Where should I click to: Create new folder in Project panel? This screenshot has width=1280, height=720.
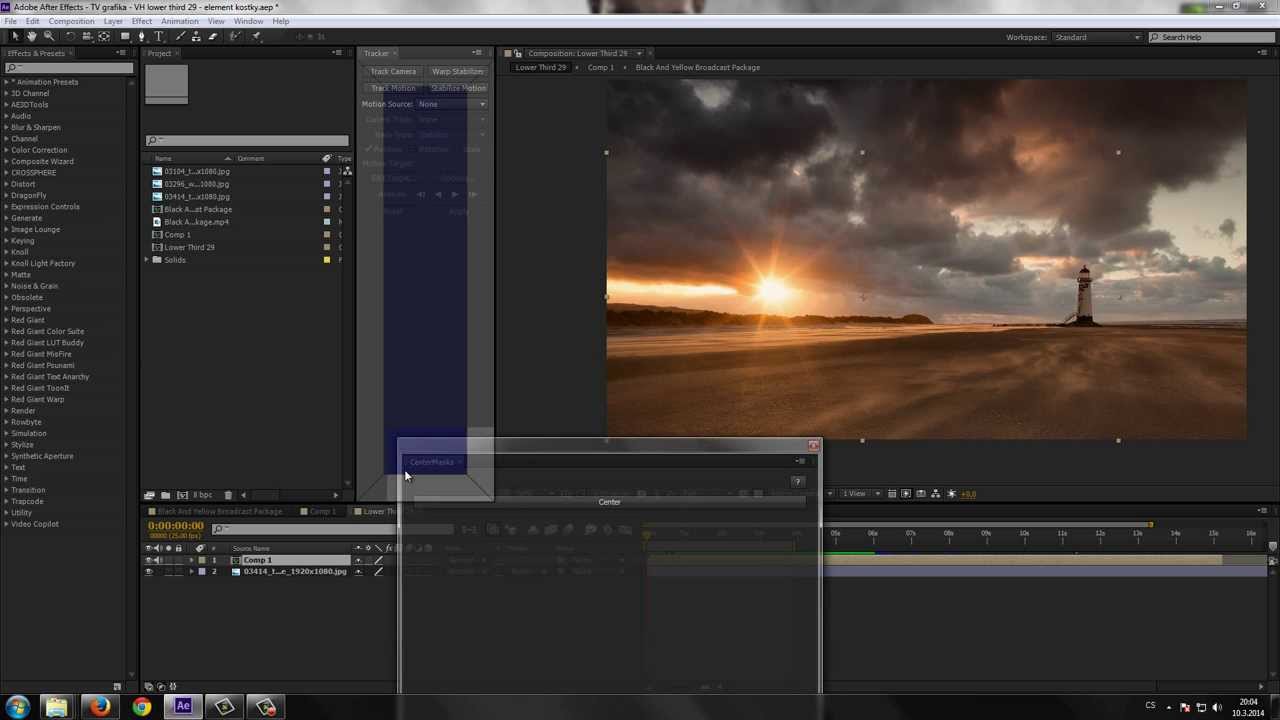click(166, 495)
